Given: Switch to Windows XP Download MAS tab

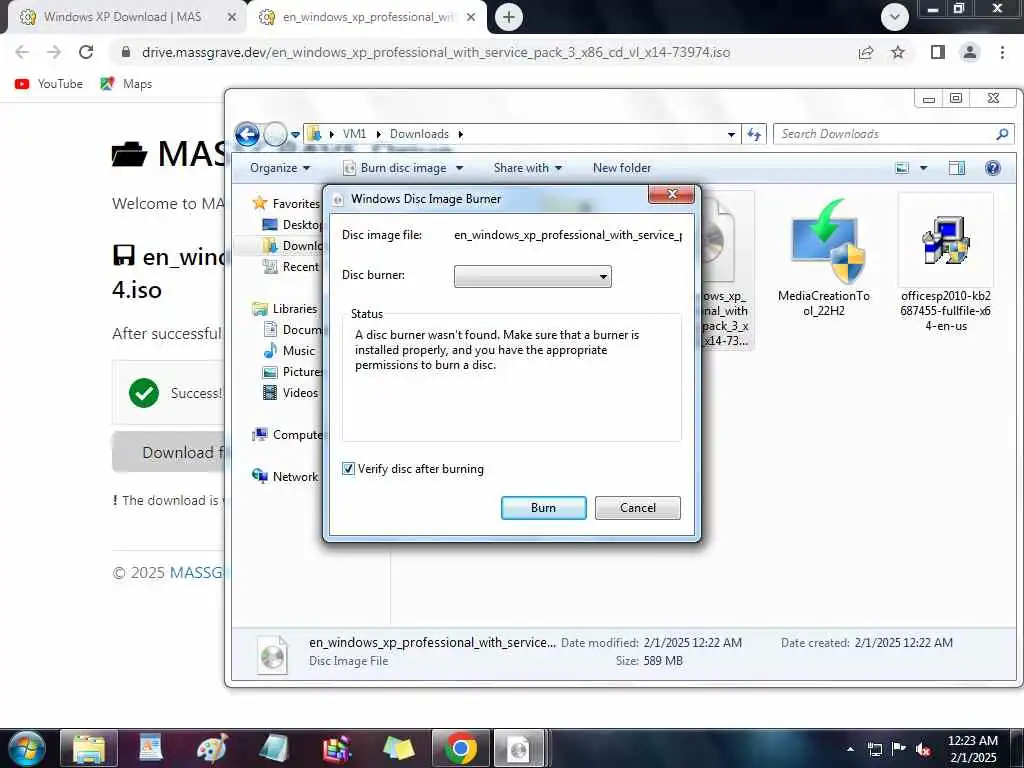Looking at the screenshot, I should point(123,17).
